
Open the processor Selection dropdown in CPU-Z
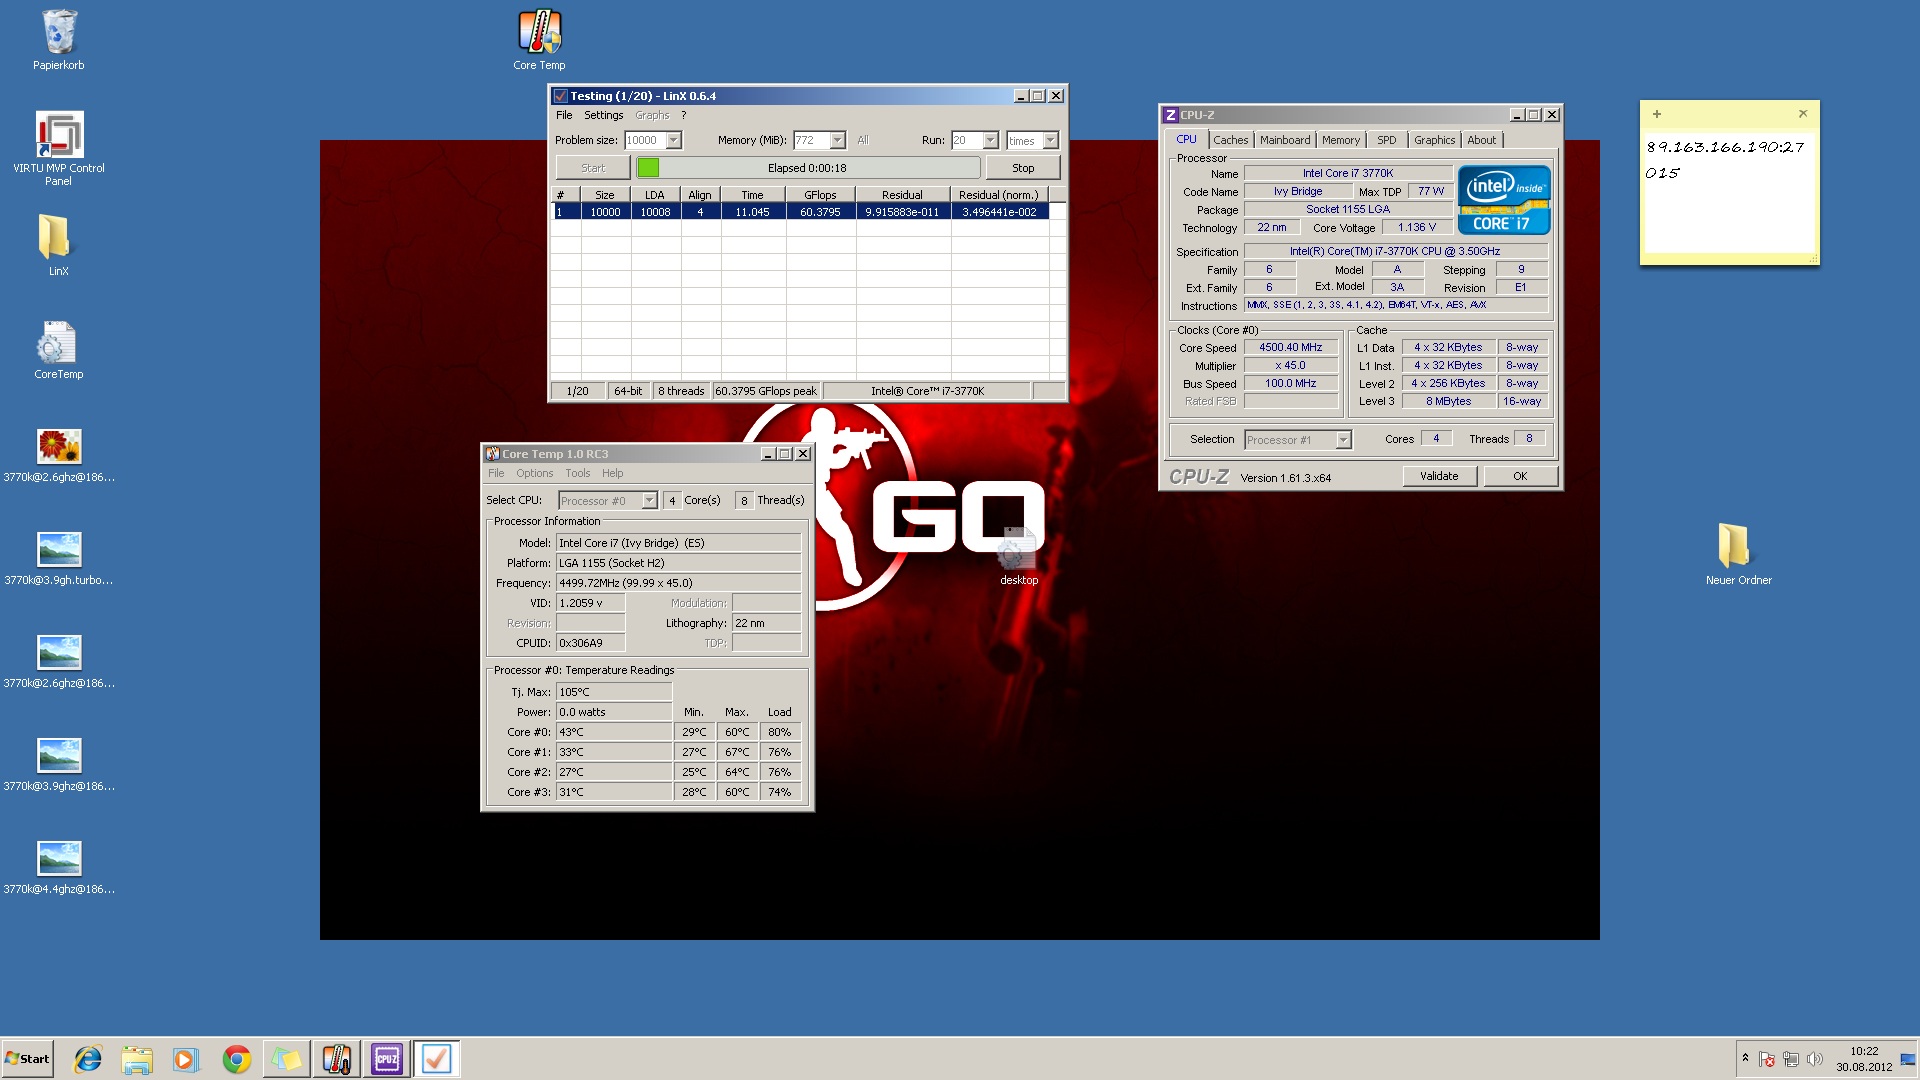click(1343, 440)
